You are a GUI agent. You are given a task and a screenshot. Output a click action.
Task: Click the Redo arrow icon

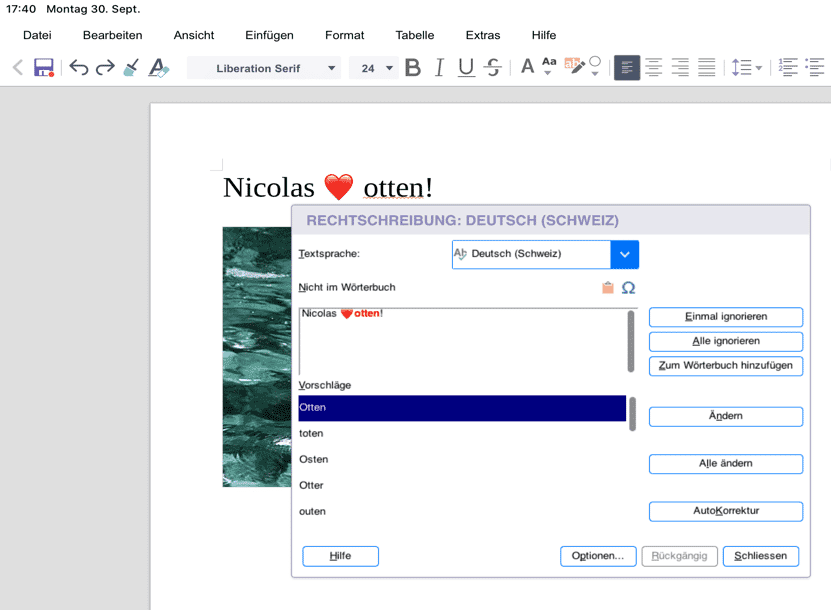[105, 68]
